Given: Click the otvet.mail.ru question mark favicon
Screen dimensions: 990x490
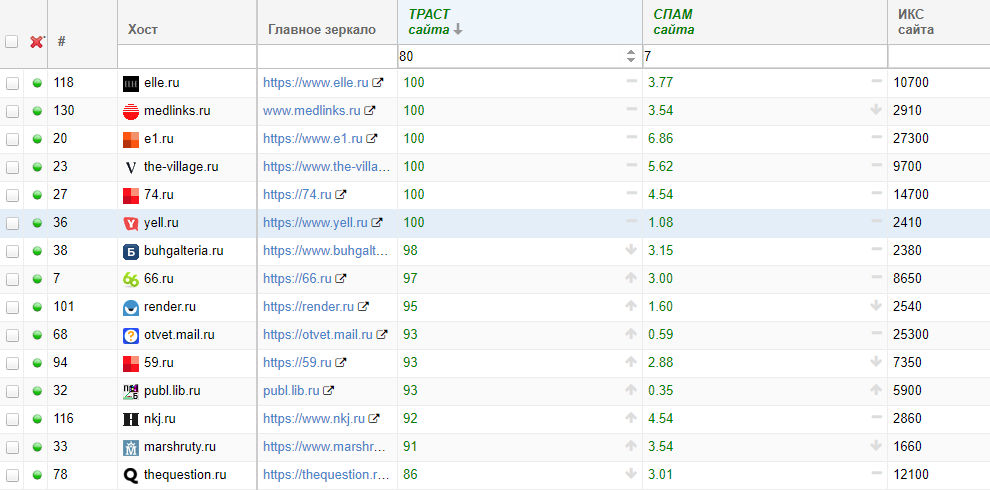Looking at the screenshot, I should click(131, 336).
